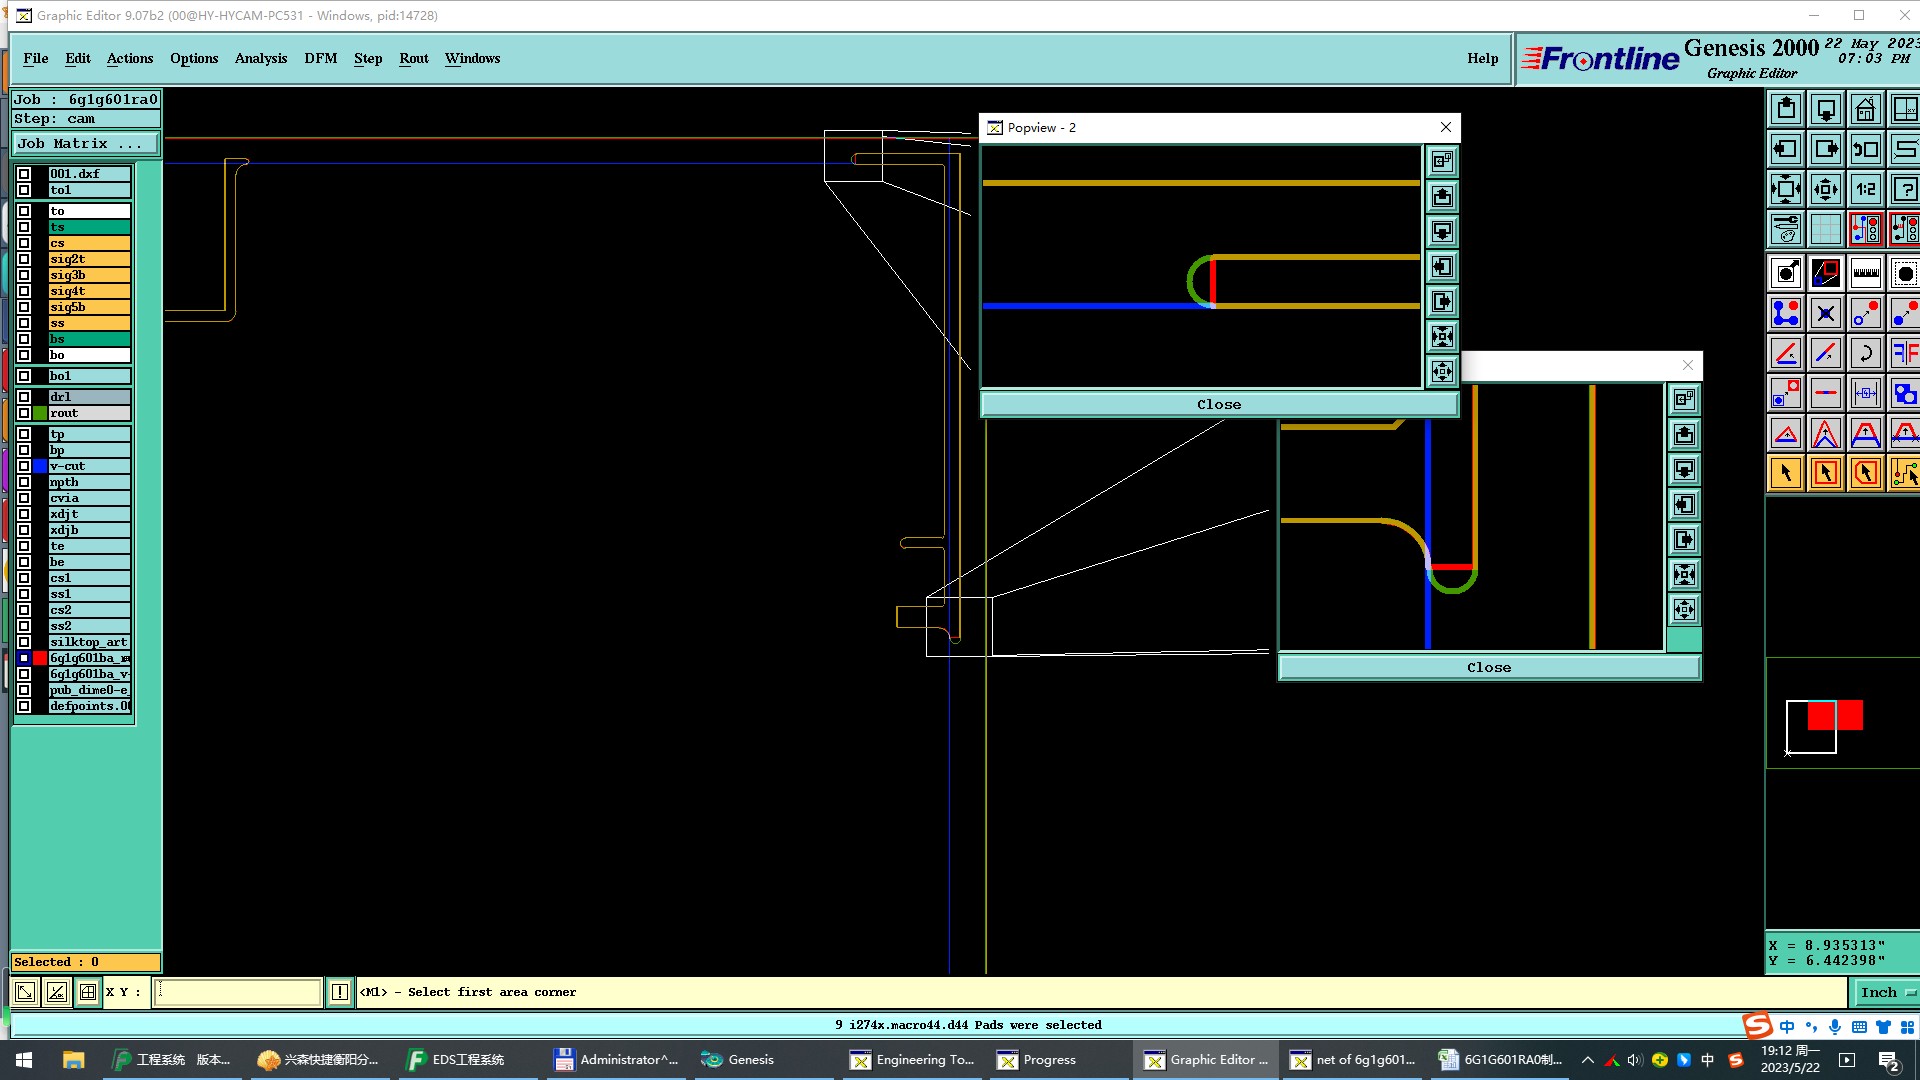
Task: Click the wrench and palette settings icon
Action: pyautogui.click(x=1785, y=229)
